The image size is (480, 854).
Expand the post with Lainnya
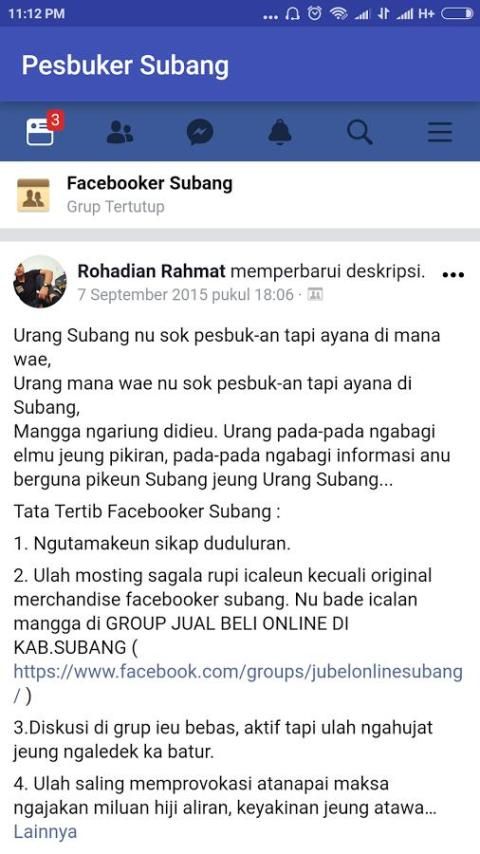pyautogui.click(x=45, y=832)
